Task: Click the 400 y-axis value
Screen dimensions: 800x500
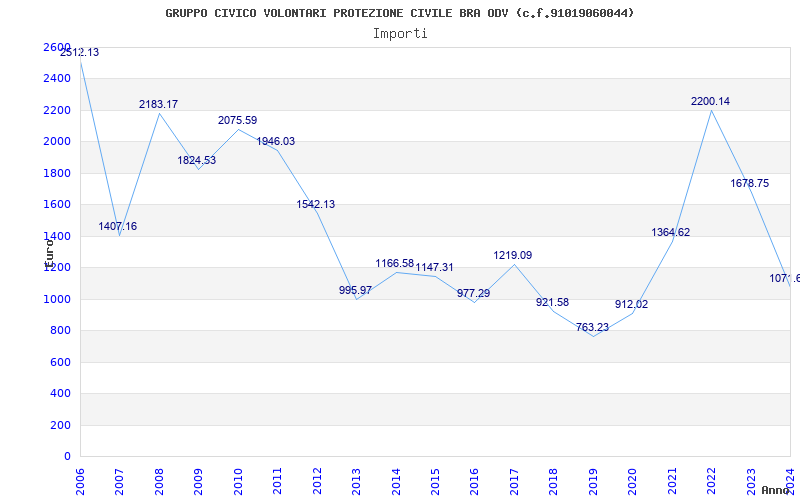Action: (x=61, y=393)
